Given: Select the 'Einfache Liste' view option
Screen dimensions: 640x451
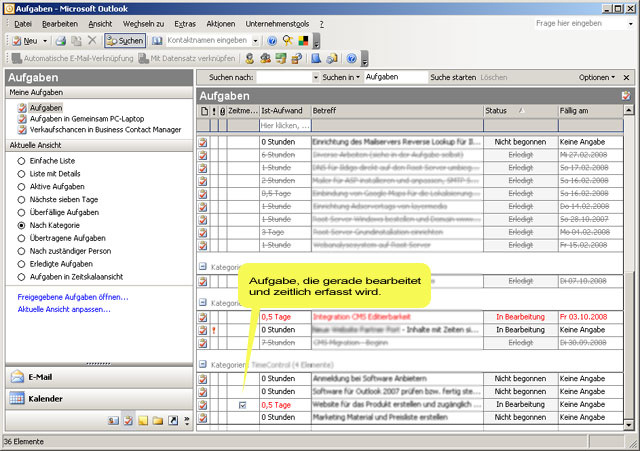Looking at the screenshot, I should [x=22, y=161].
